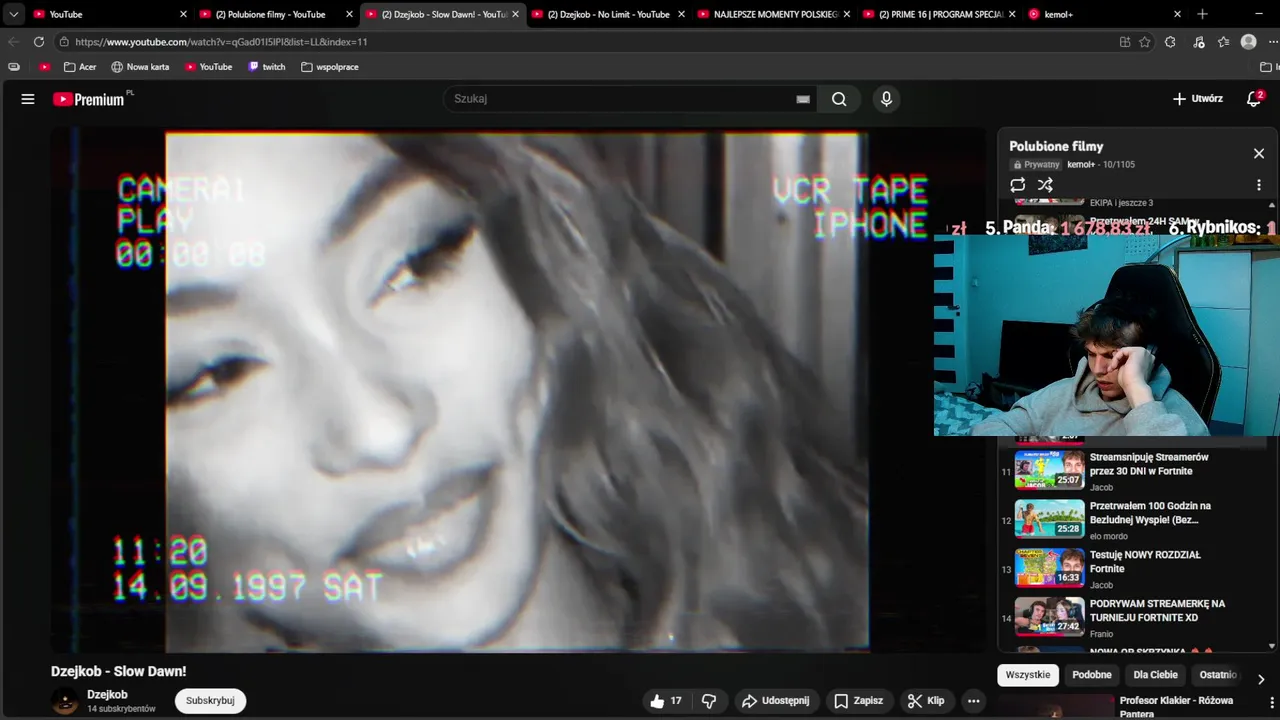Open the Dzejkob channel avatar
The height and width of the screenshot is (720, 1280).
(x=65, y=701)
